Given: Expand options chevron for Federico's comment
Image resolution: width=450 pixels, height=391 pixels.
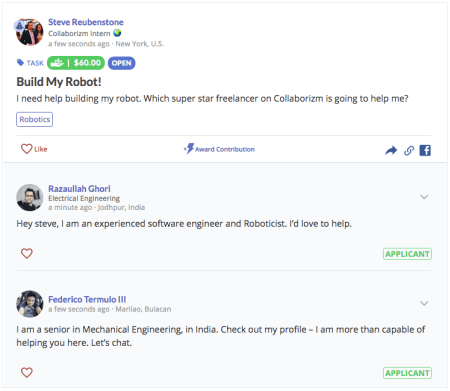Looking at the screenshot, I should [x=424, y=303].
